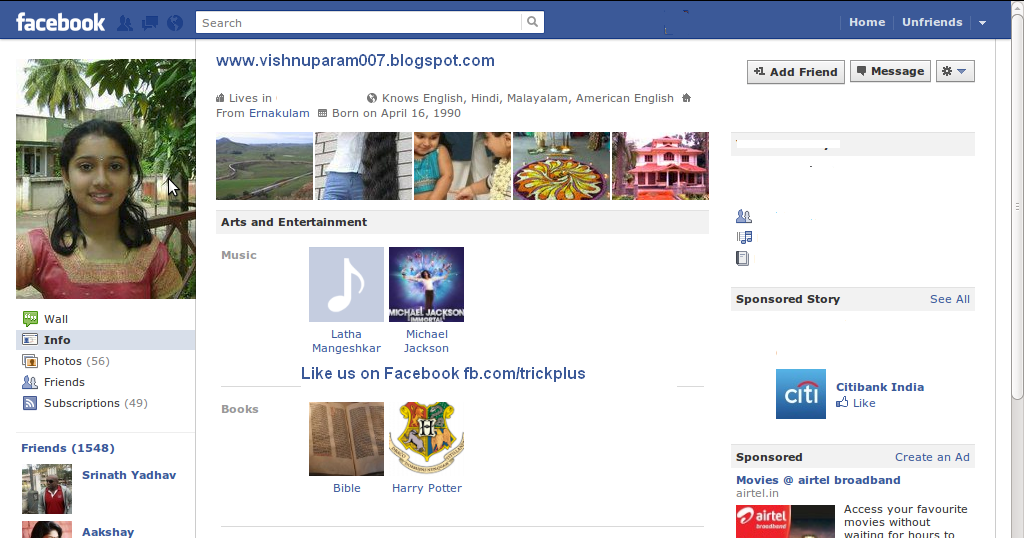Open Harry Potter page link
Viewport: 1024px width, 538px height.
click(426, 488)
